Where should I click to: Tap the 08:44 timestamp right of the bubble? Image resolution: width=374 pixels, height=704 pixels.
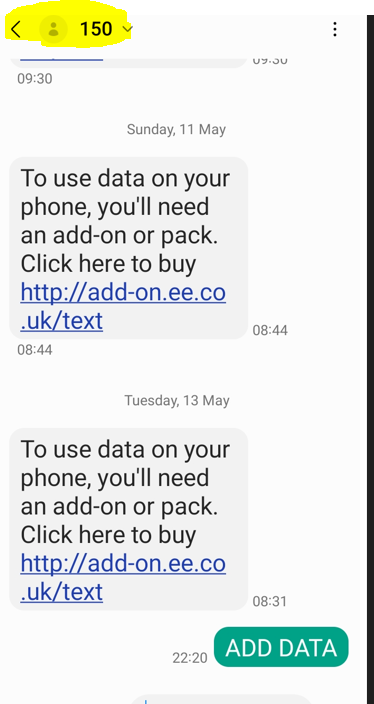click(270, 330)
